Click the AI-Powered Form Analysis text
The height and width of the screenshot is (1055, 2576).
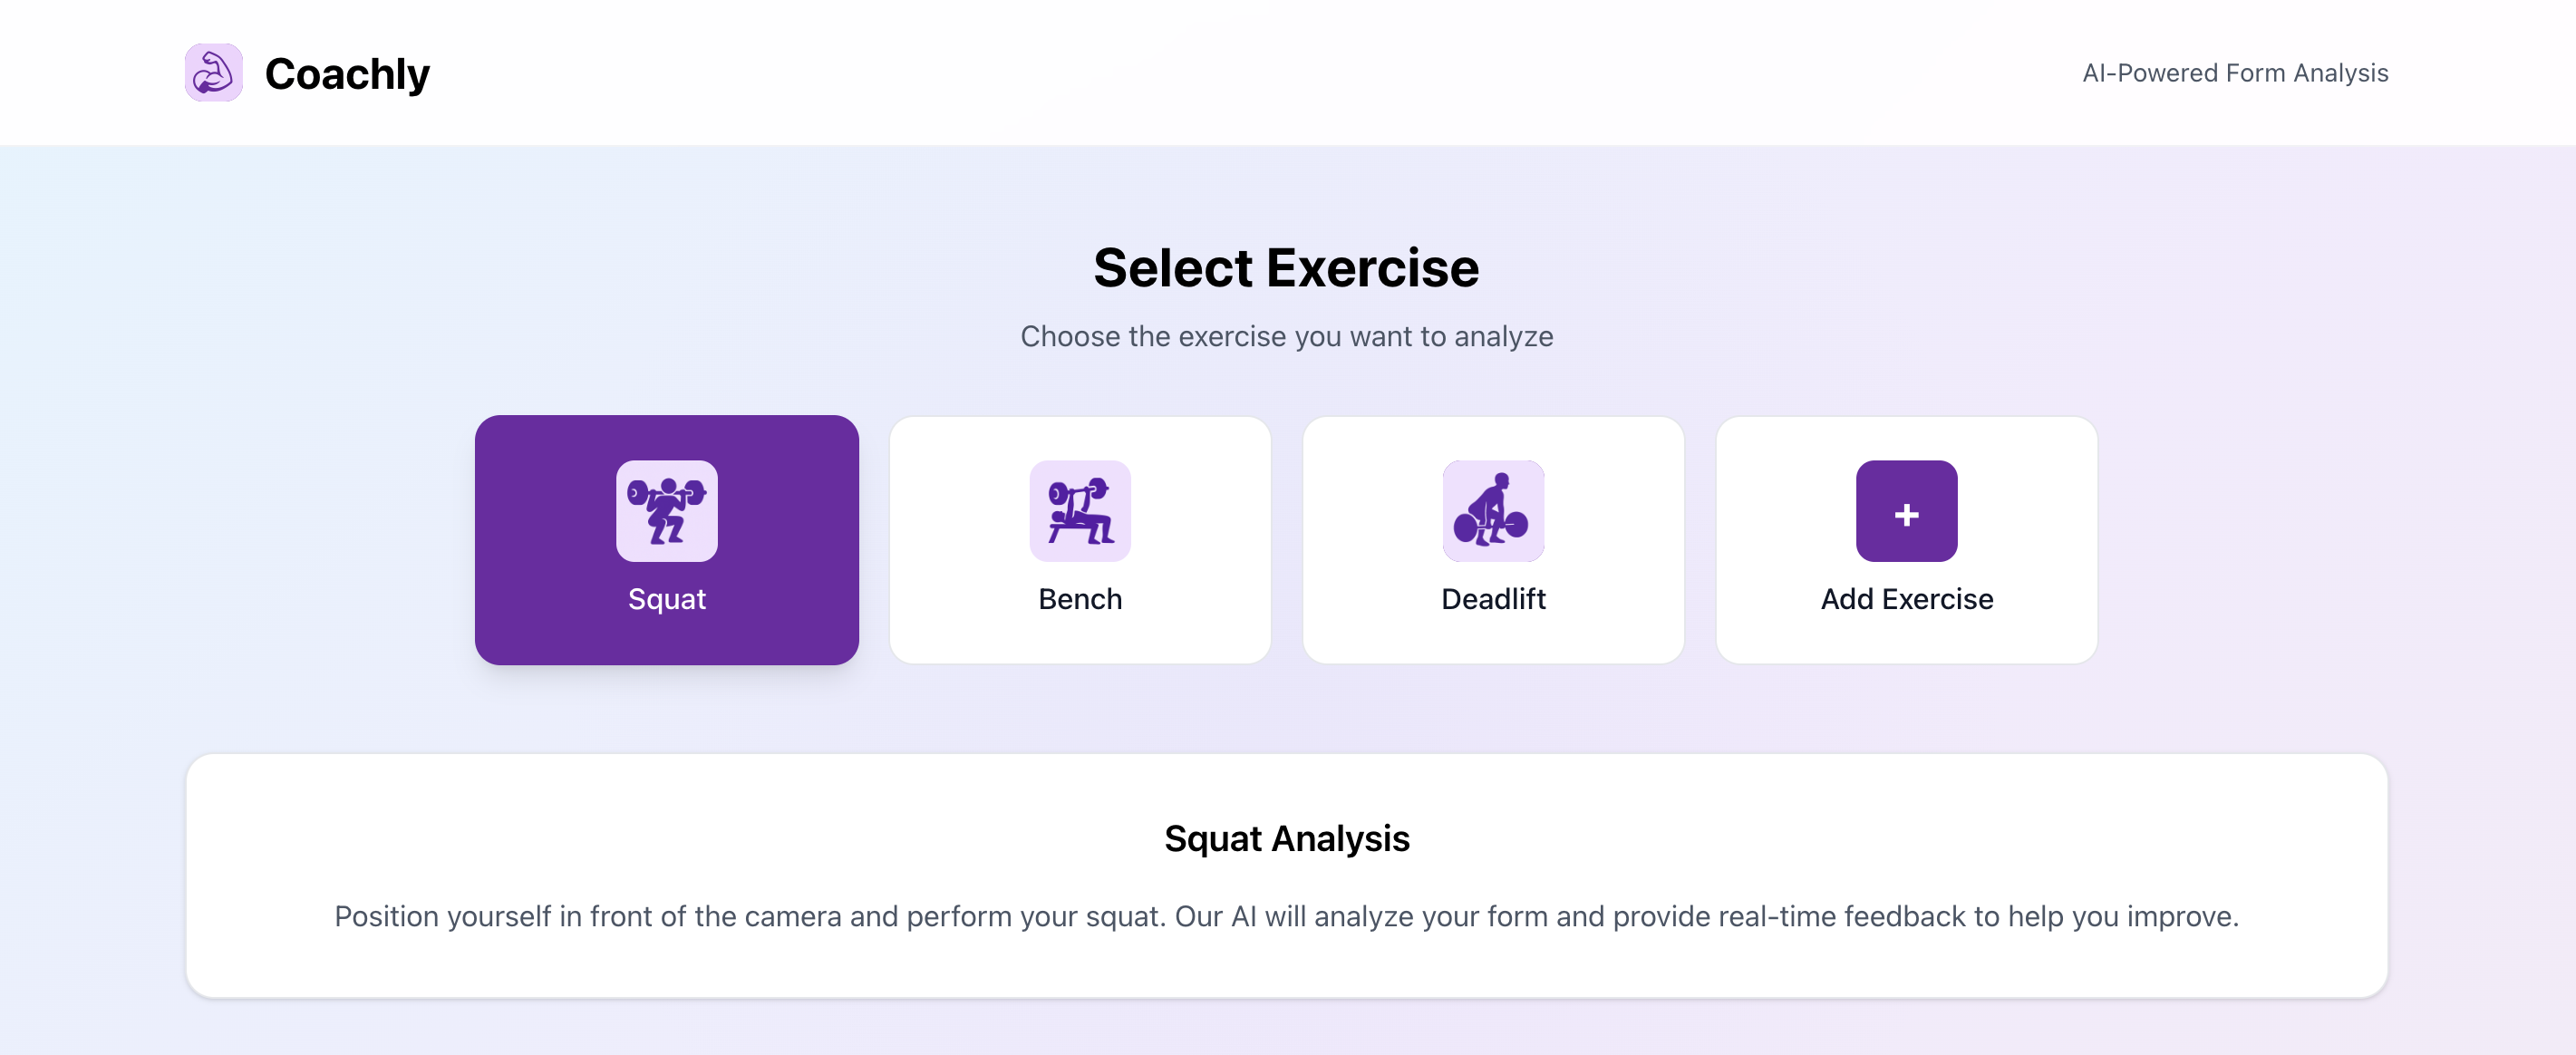tap(2235, 73)
